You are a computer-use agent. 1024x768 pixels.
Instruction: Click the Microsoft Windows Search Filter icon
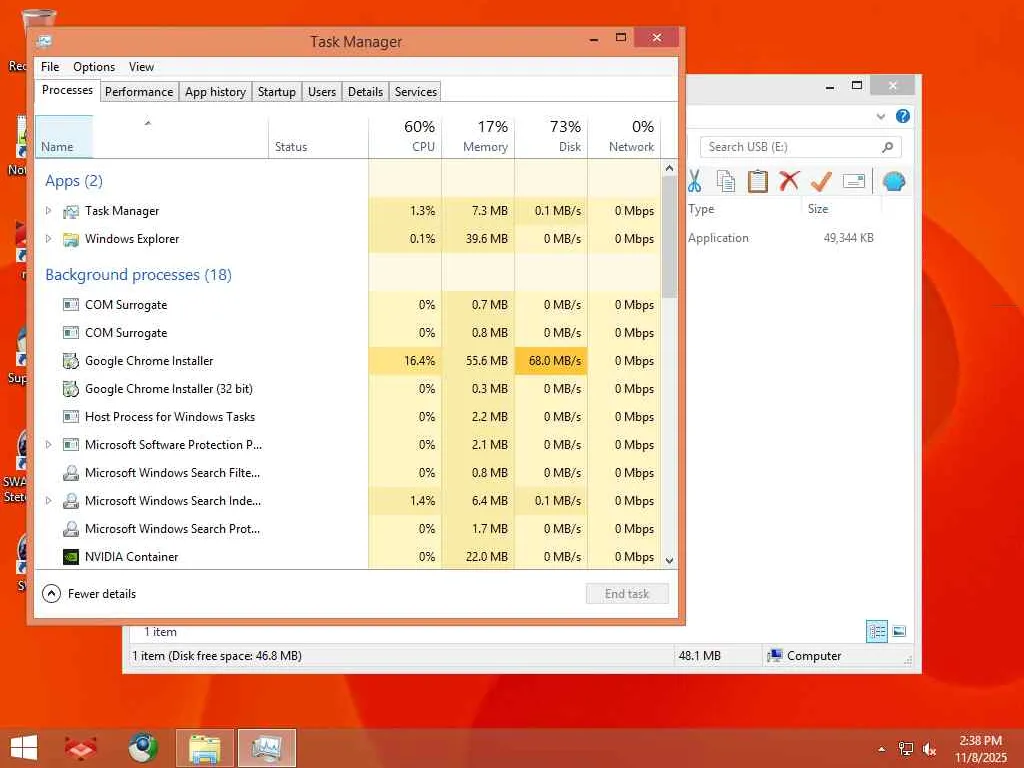pos(71,473)
